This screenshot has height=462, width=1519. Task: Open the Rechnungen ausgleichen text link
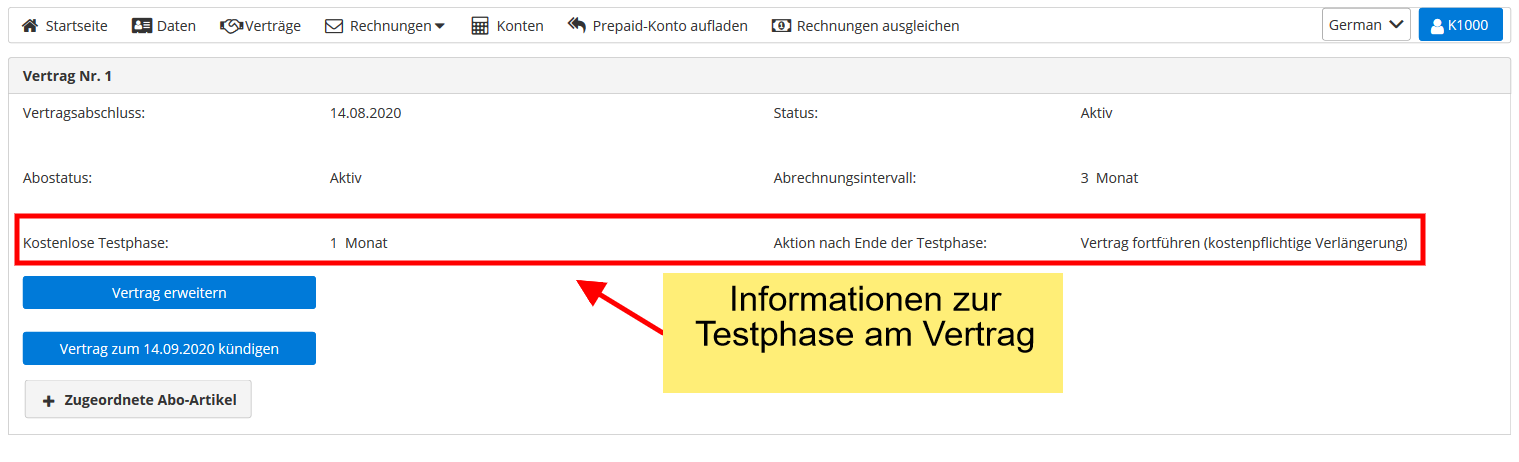tap(878, 26)
